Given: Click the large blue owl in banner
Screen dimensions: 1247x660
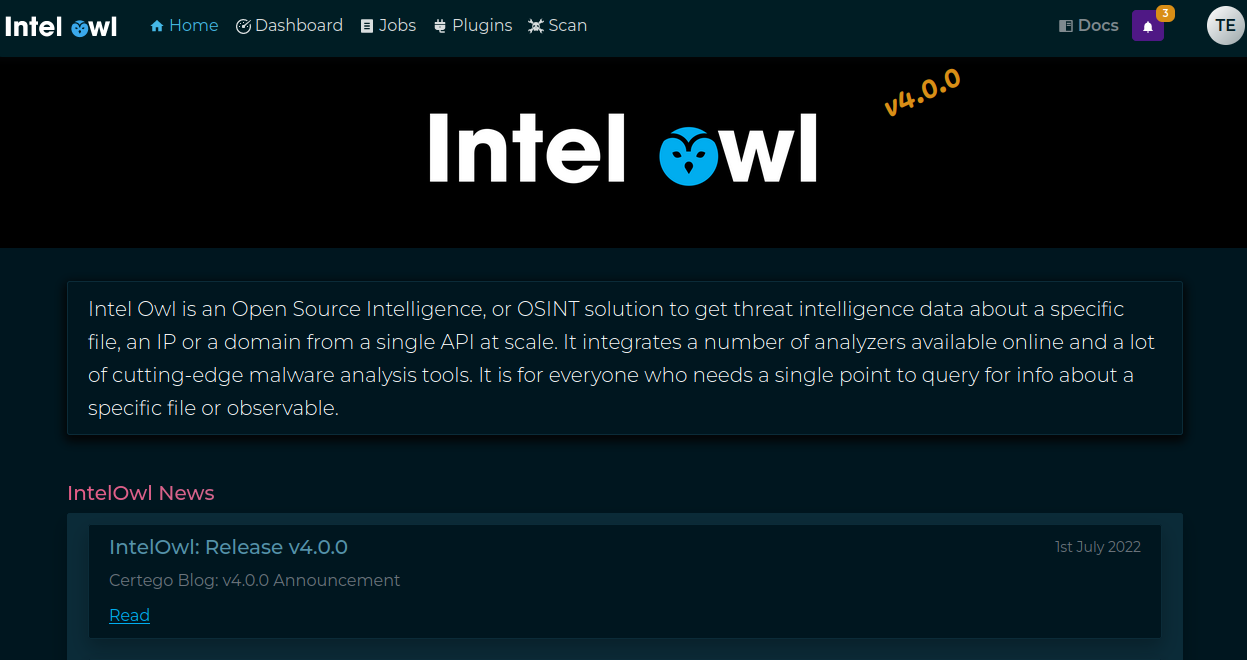Looking at the screenshot, I should tap(689, 155).
